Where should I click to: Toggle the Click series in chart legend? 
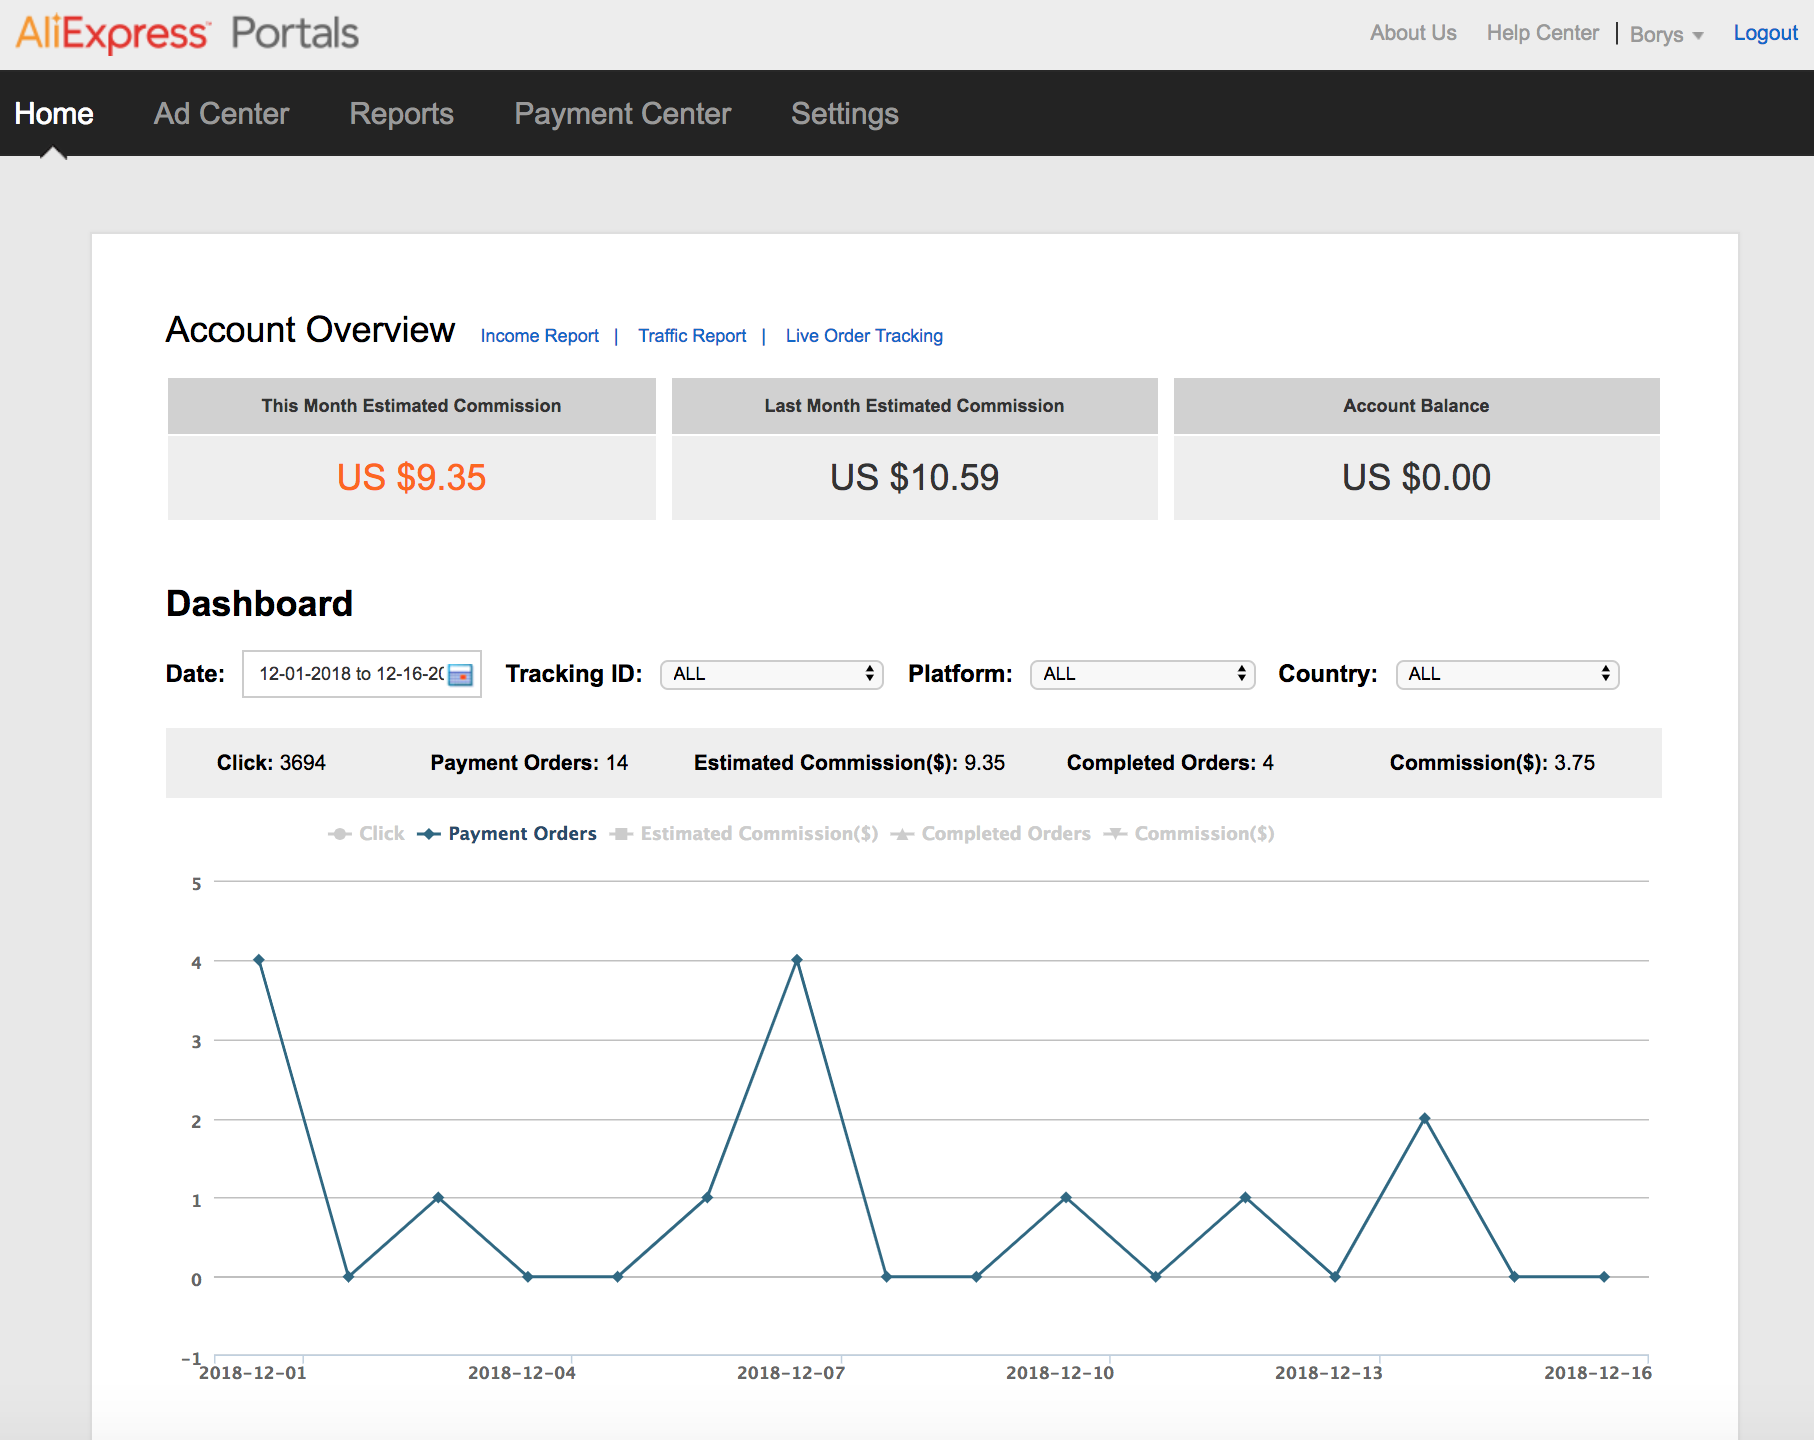click(x=366, y=834)
